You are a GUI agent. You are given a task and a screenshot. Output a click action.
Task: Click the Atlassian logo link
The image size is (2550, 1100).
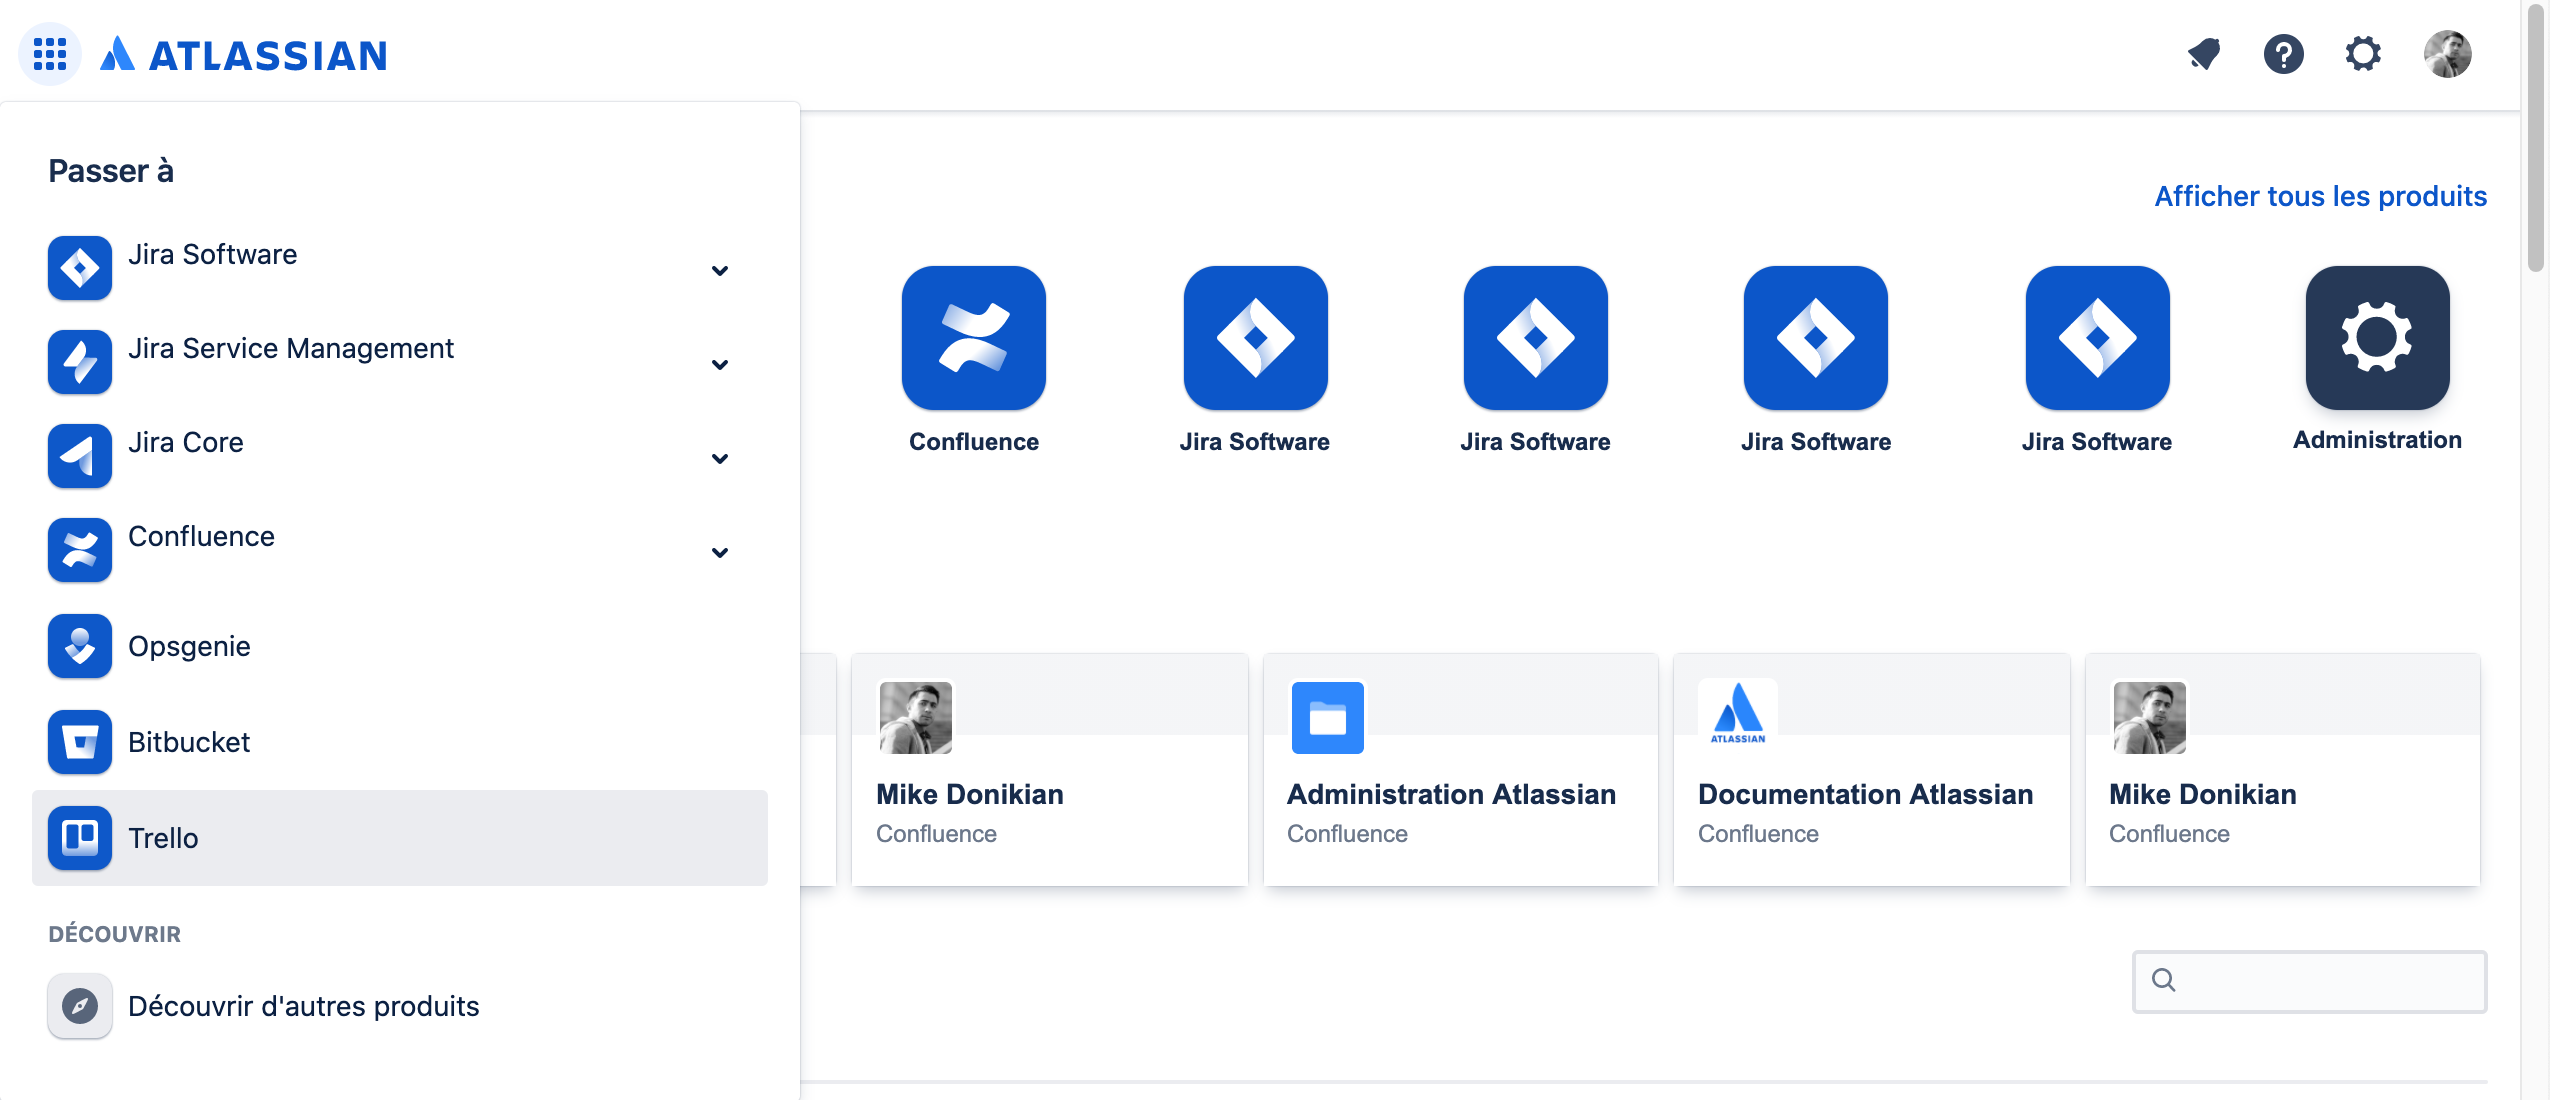(244, 54)
